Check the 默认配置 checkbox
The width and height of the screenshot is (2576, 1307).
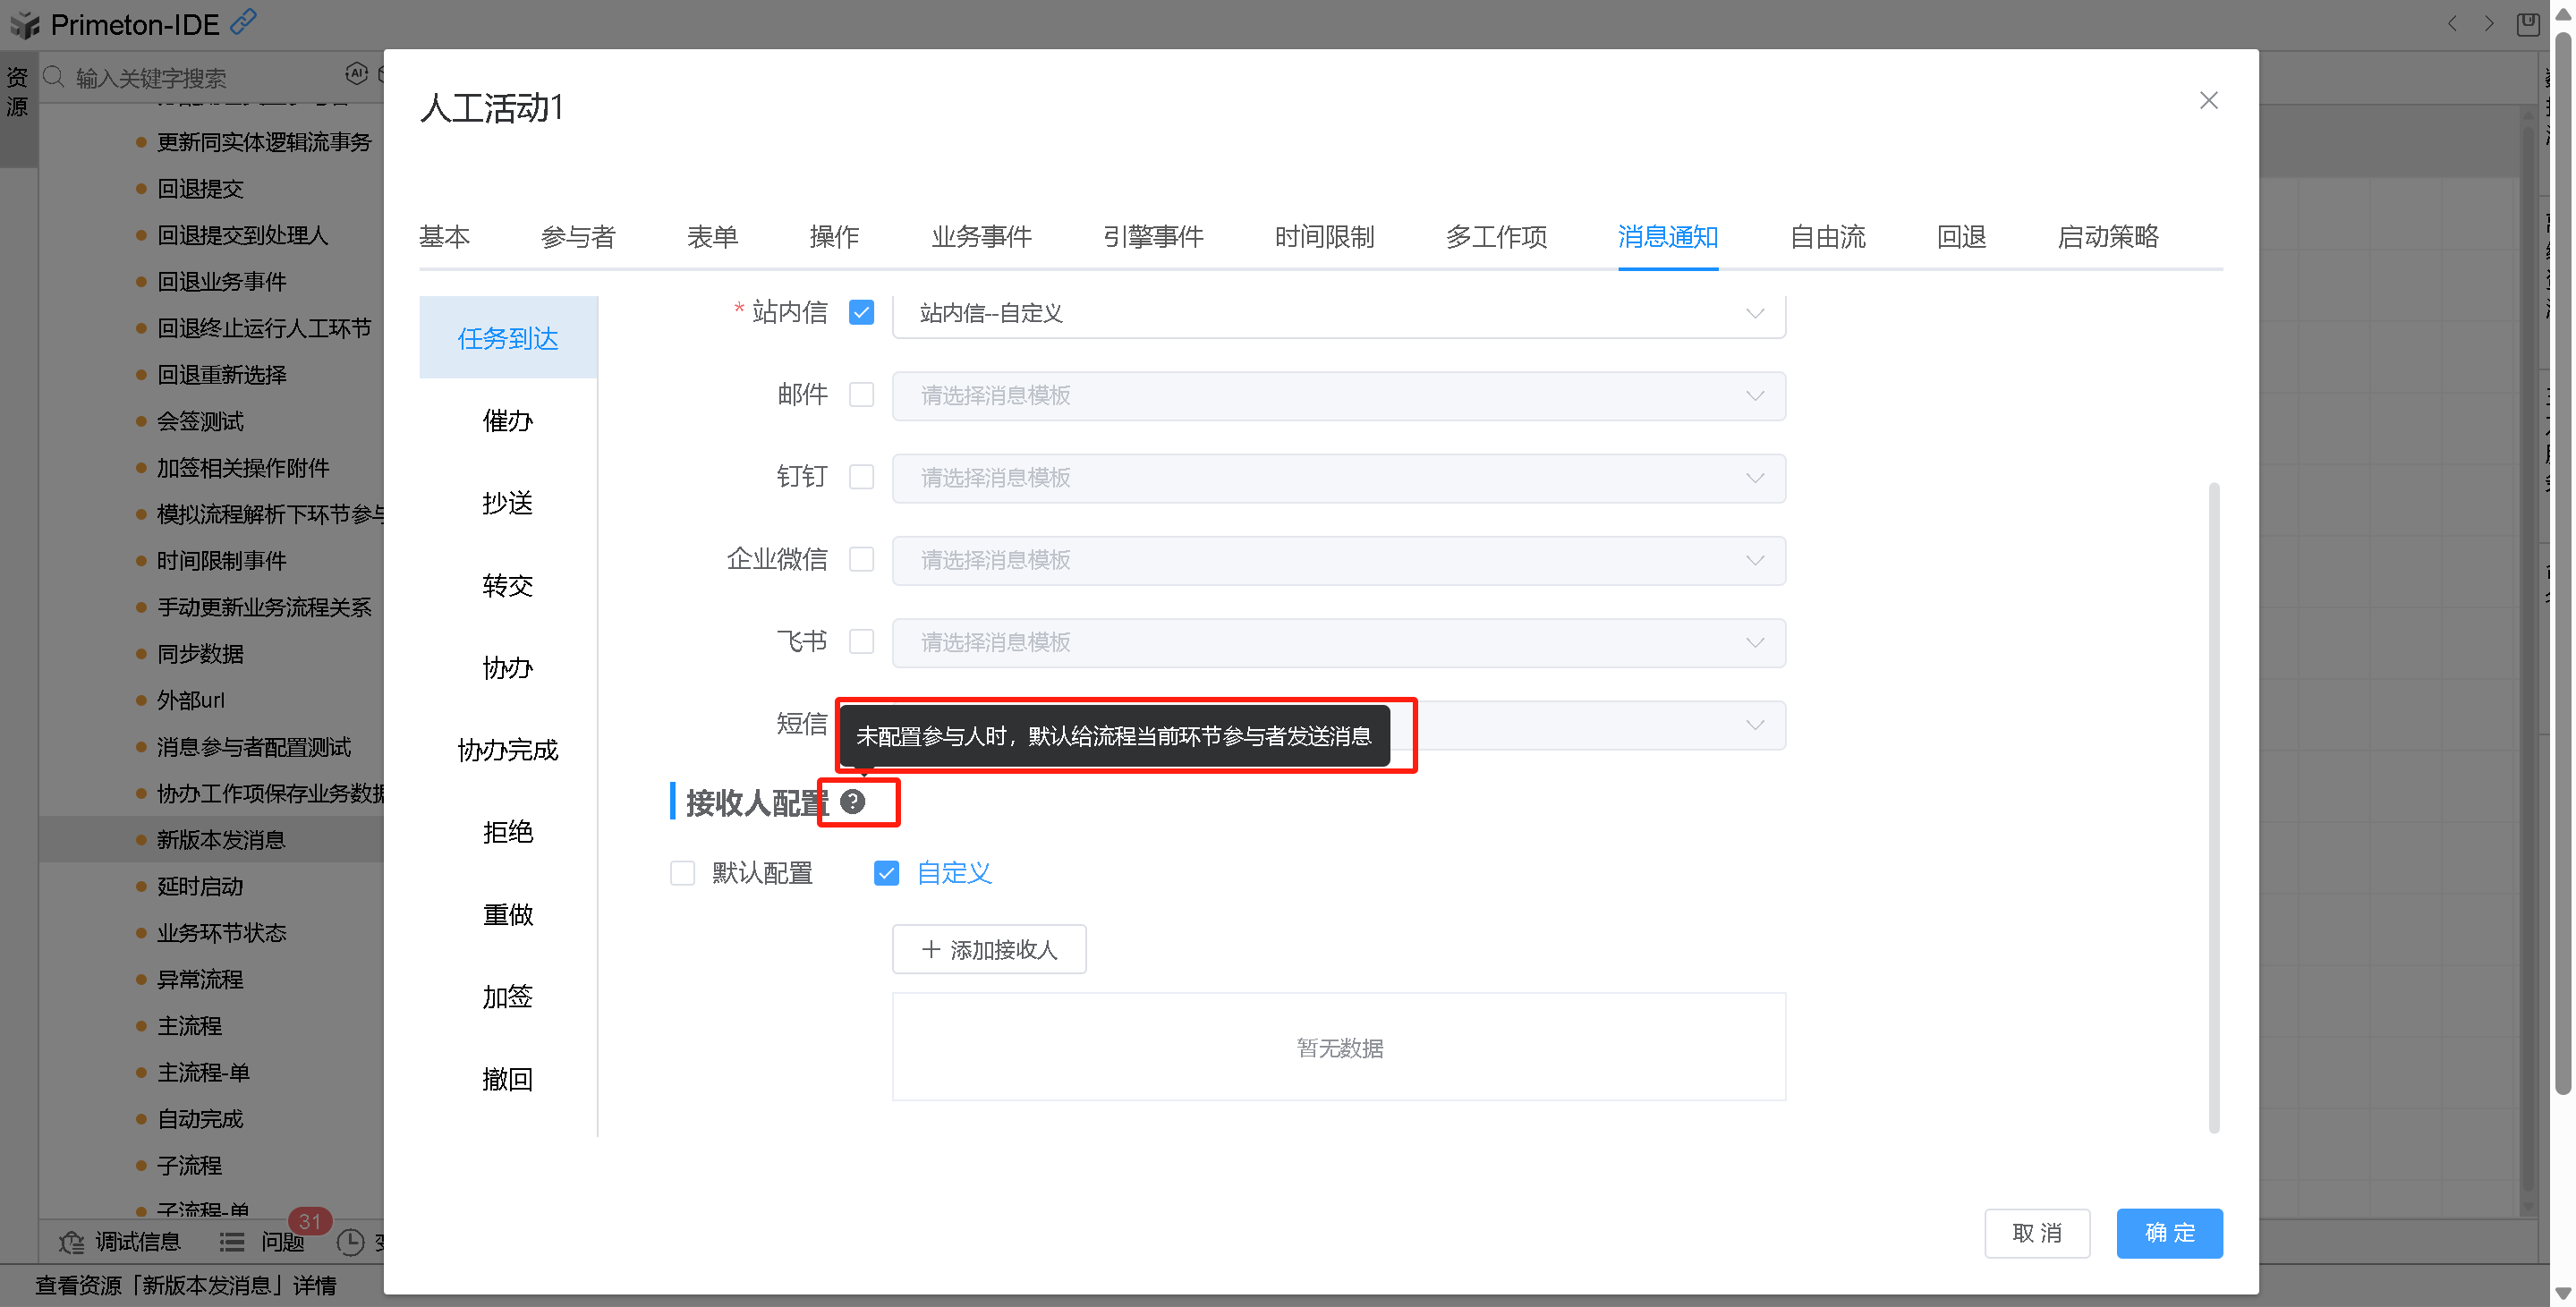[683, 873]
